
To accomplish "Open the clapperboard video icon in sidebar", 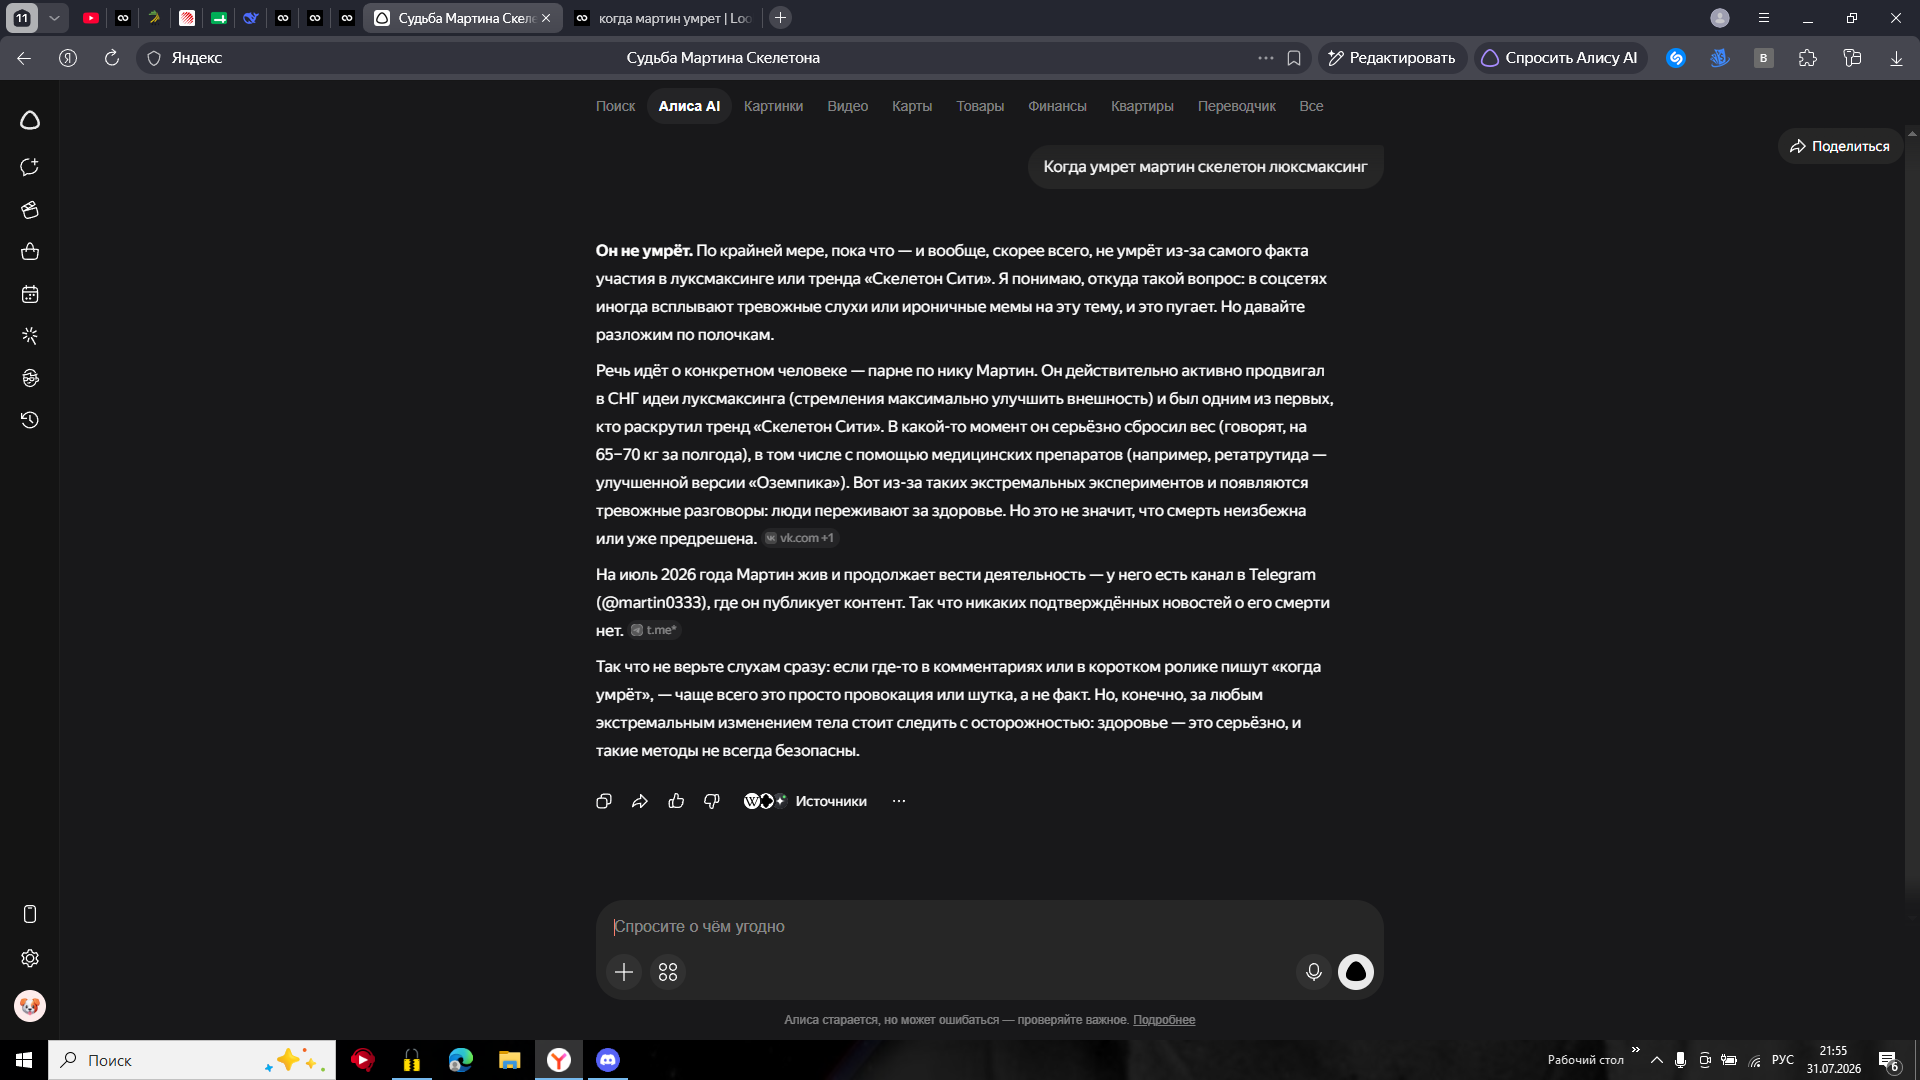I will [x=30, y=210].
